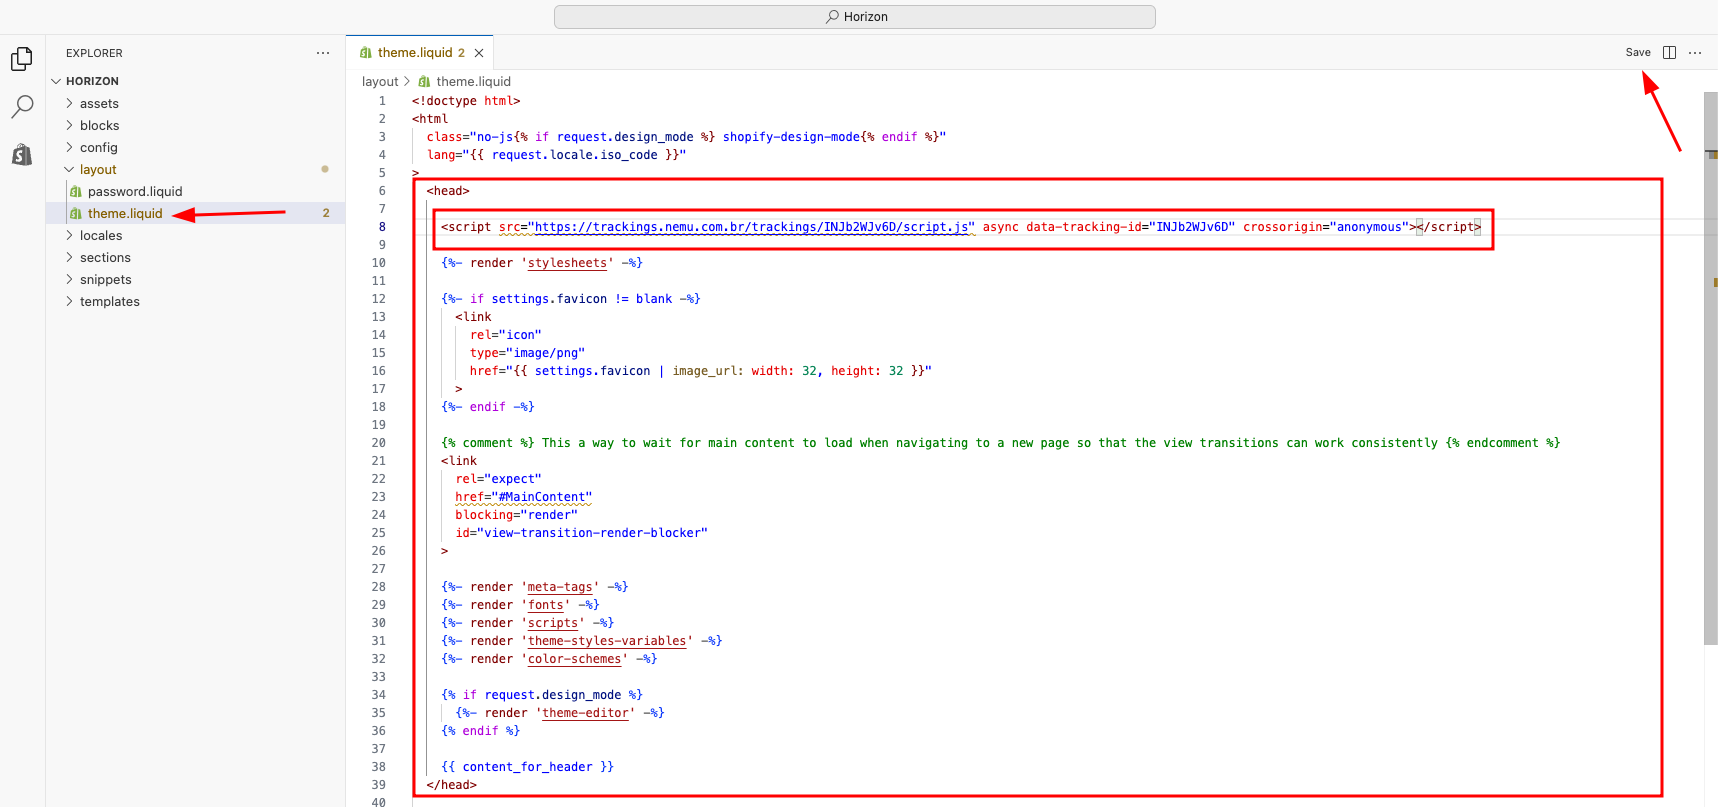The image size is (1718, 807).
Task: Click line number 20 in gutter
Action: click(378, 443)
